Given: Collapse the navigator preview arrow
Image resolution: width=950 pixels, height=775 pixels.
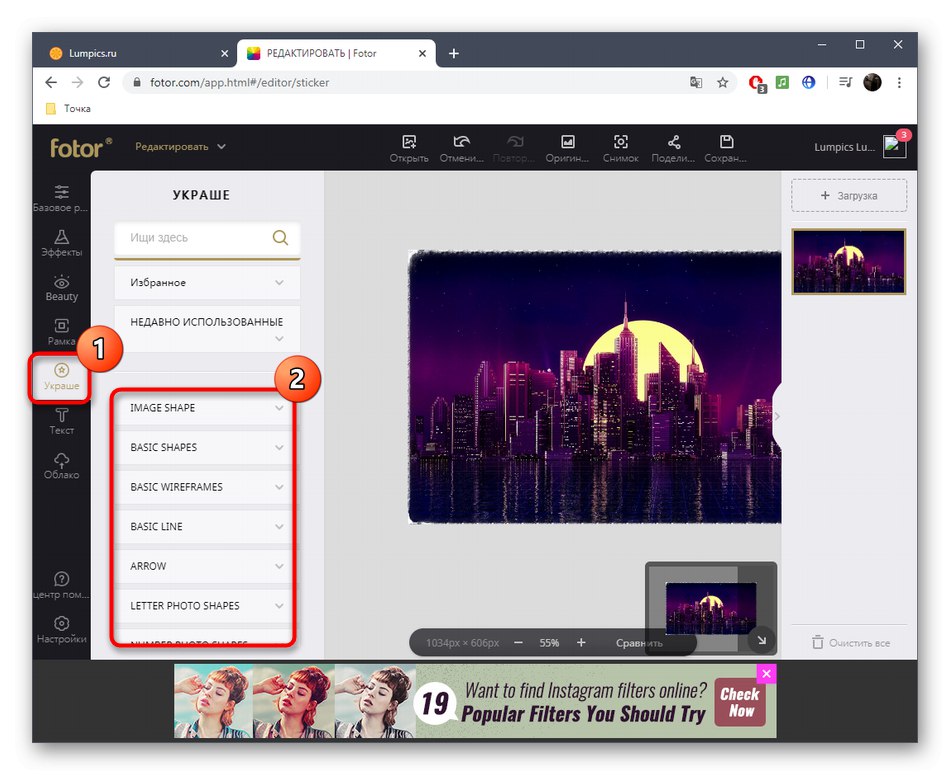Looking at the screenshot, I should (x=762, y=640).
